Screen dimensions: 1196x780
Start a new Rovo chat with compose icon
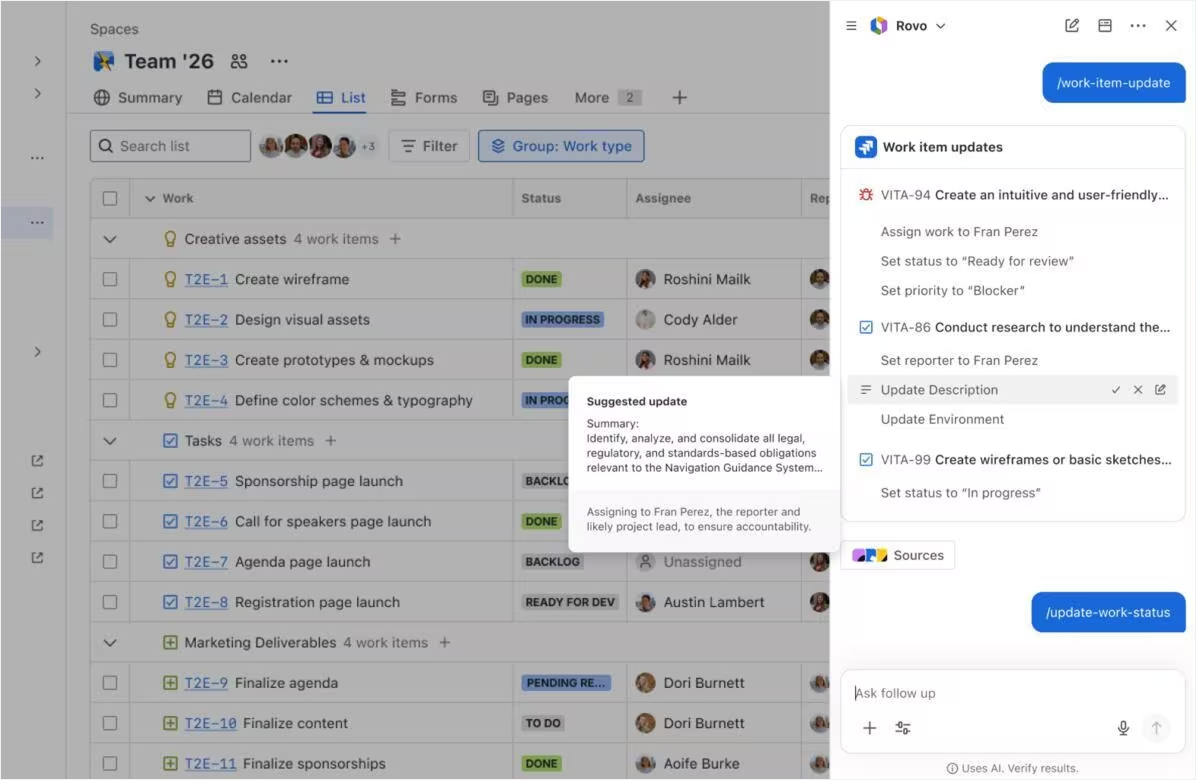[1072, 25]
